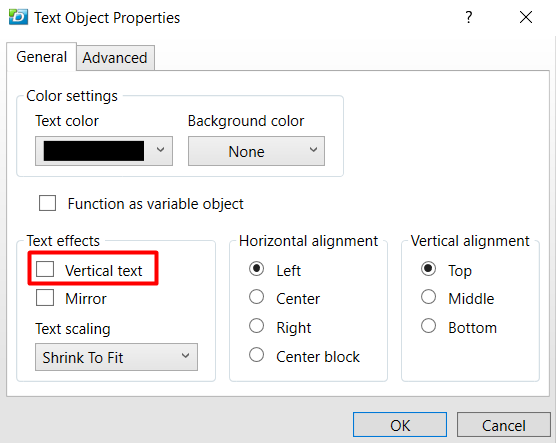
Task: Check Function as variable object
Action: [48, 203]
